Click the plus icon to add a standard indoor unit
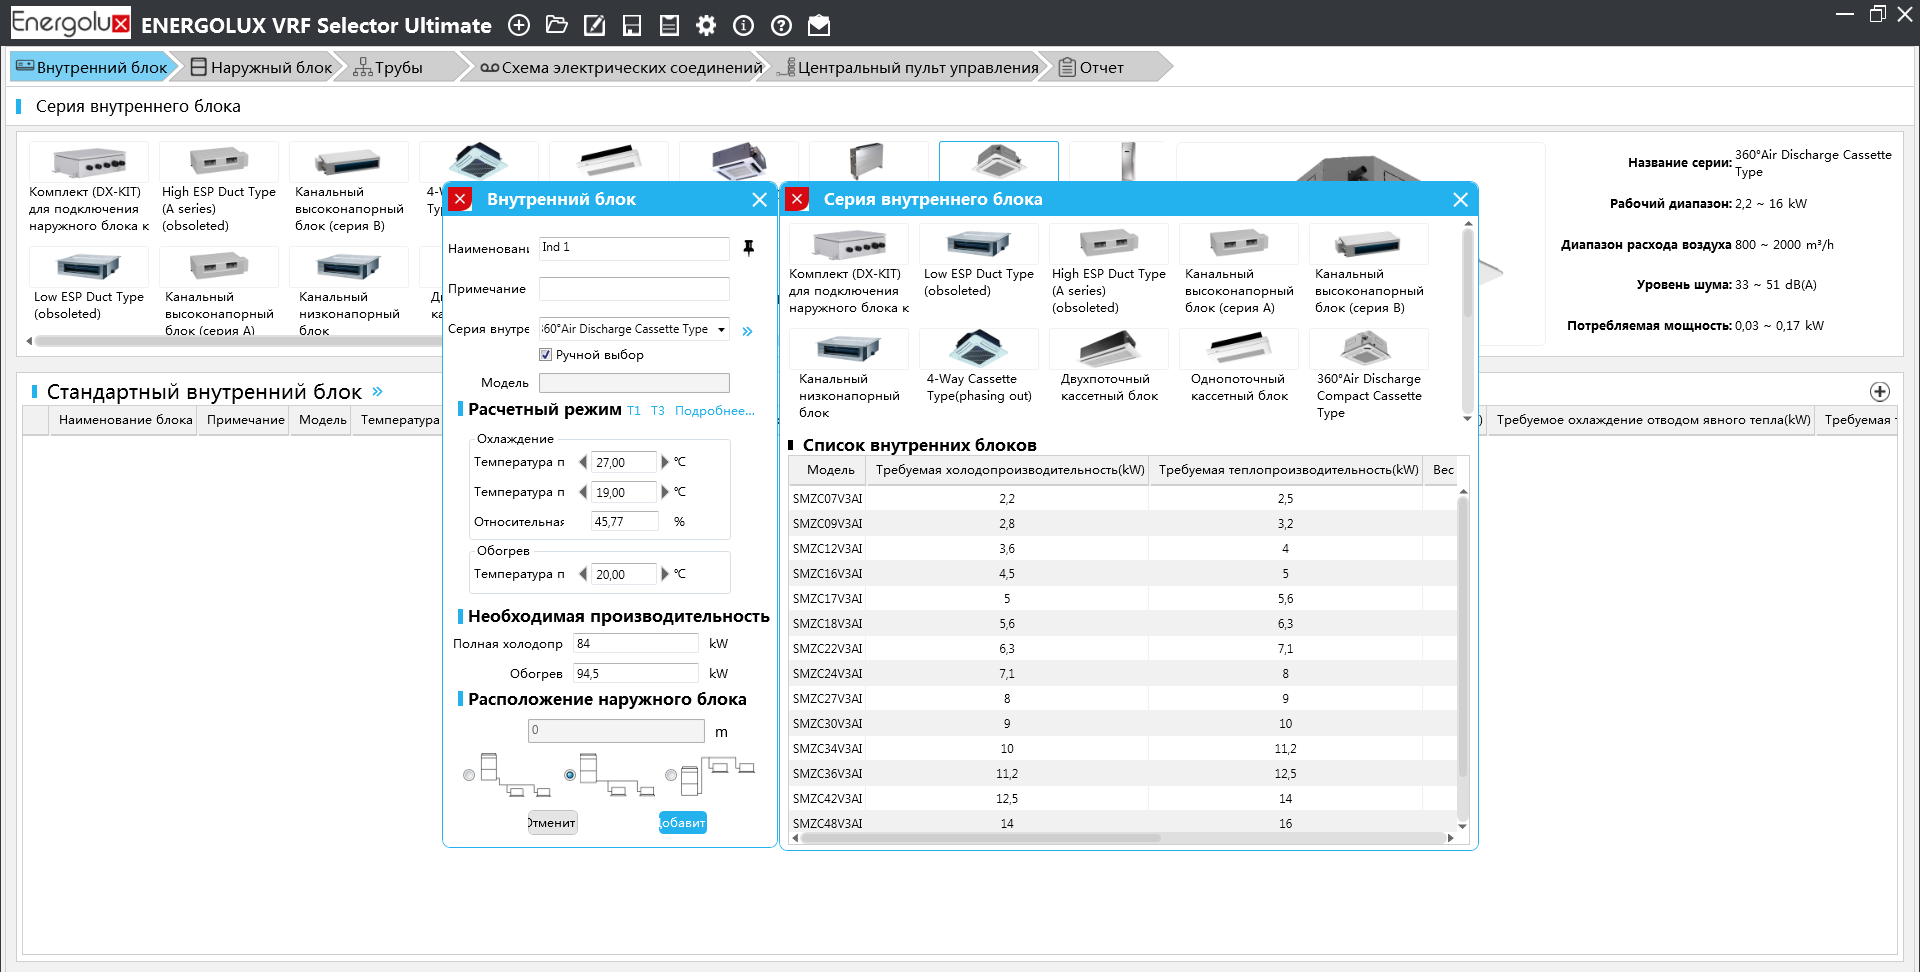This screenshot has height=972, width=1920. (x=1880, y=392)
